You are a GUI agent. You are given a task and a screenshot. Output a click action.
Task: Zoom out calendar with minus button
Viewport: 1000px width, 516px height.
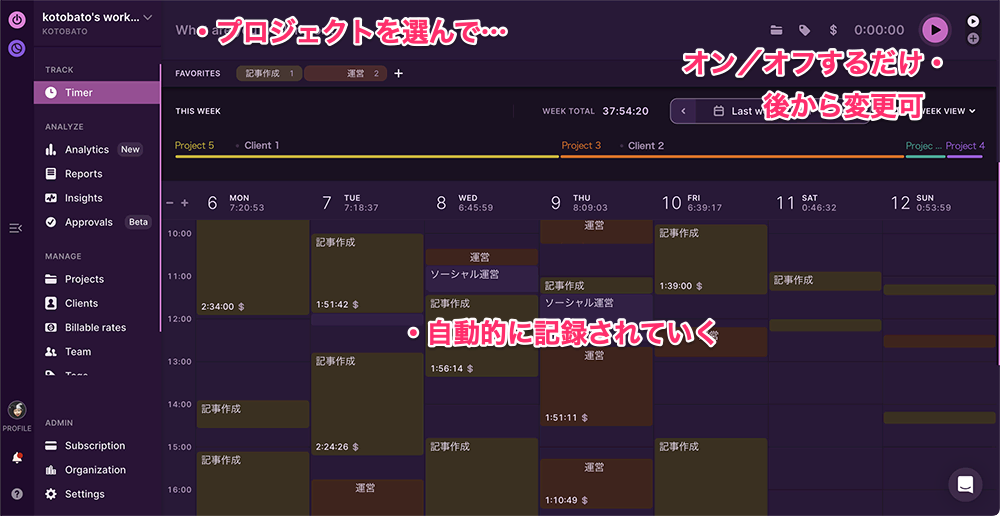[x=170, y=203]
